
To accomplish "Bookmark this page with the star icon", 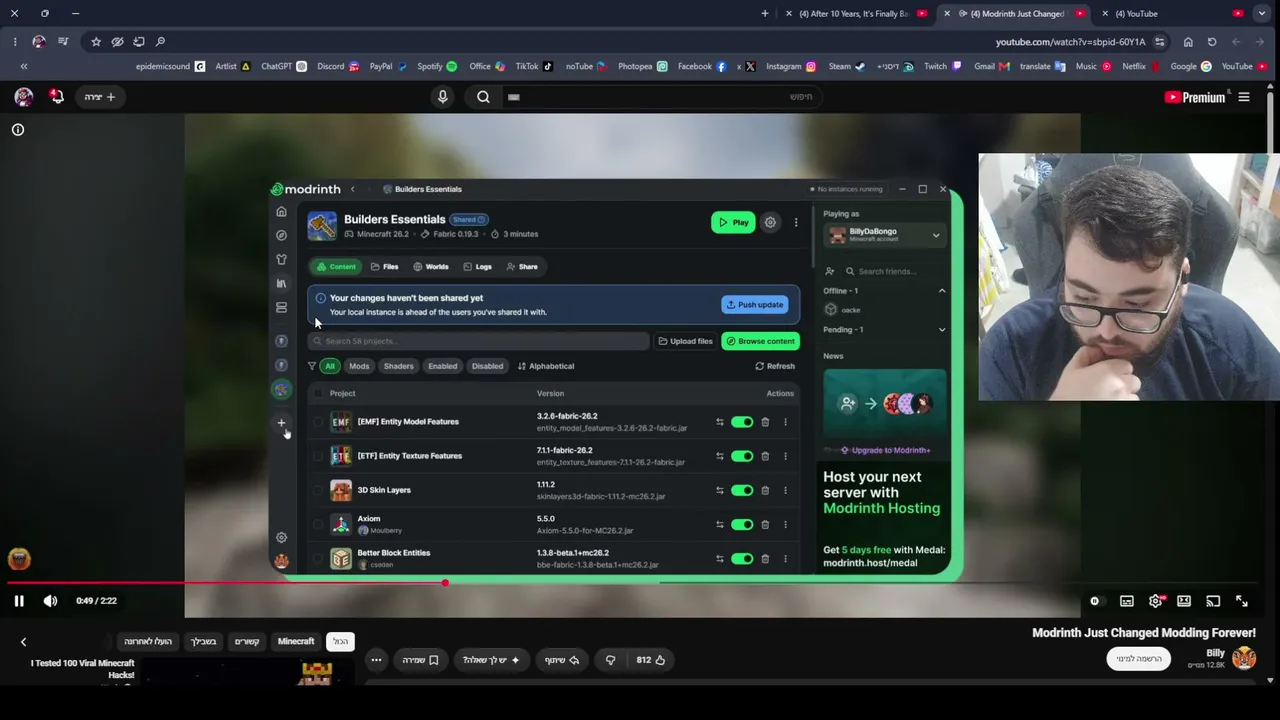I will (x=96, y=42).
